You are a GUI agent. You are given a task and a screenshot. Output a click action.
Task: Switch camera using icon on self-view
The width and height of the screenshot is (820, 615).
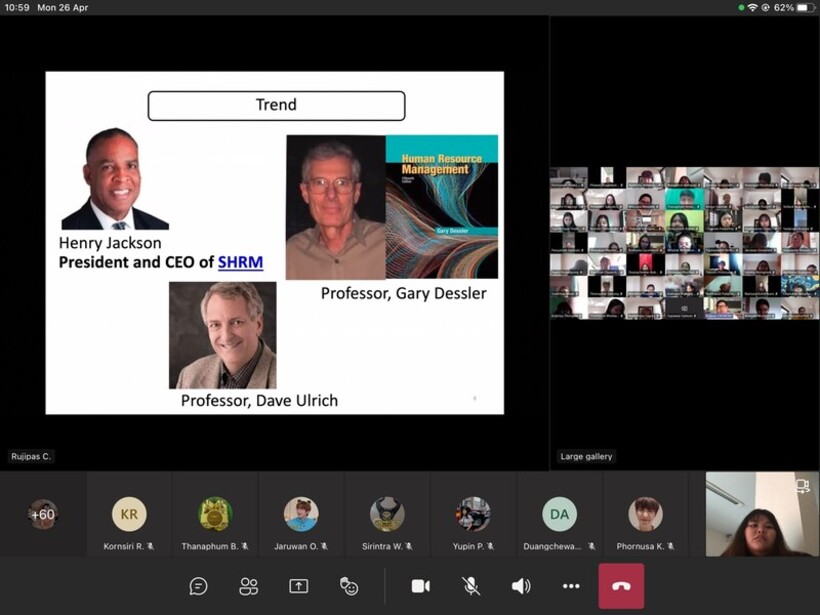(x=802, y=486)
